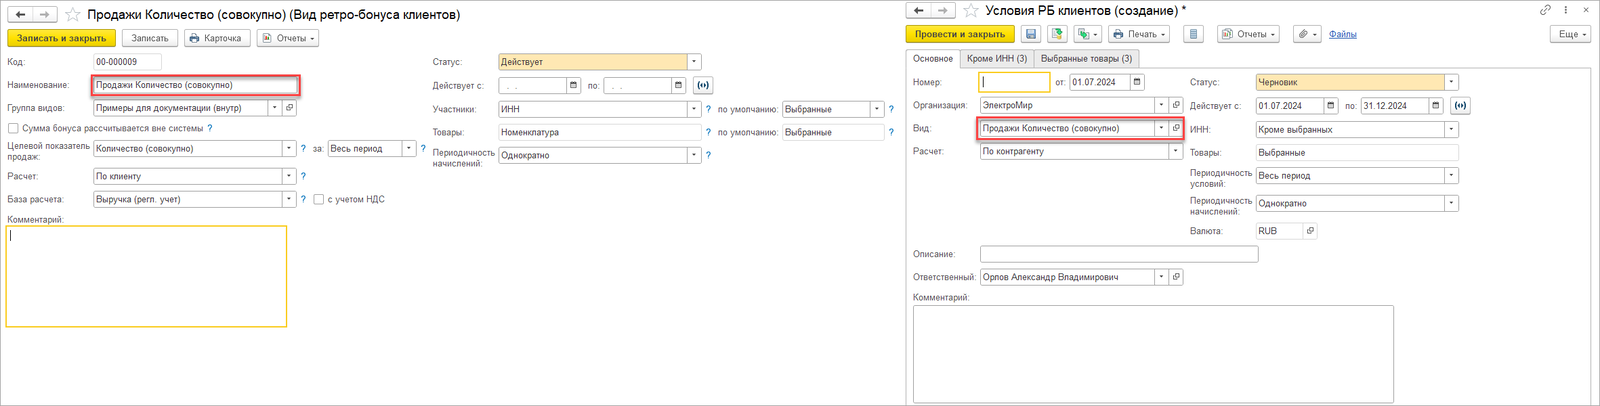Switch to the 'Кроме ИНН (3)' tab
The width and height of the screenshot is (1600, 406).
997,58
